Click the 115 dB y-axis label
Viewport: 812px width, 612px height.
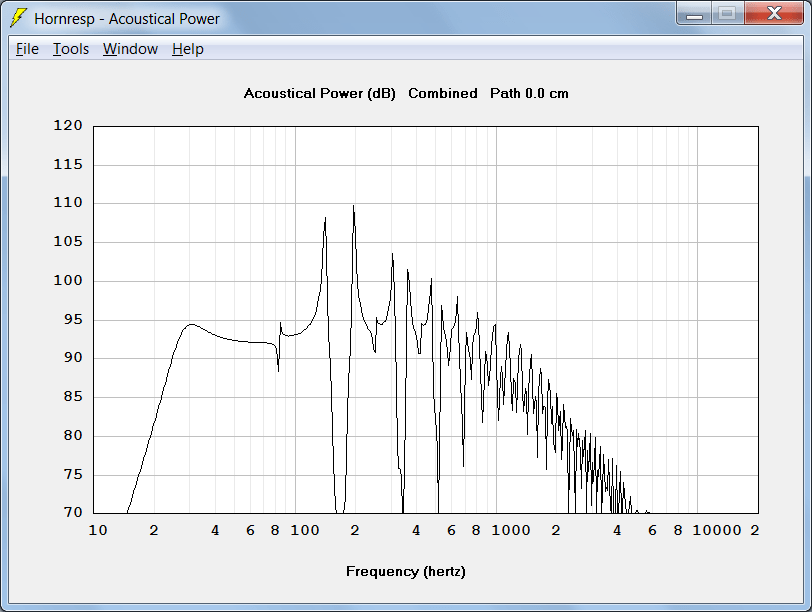[x=68, y=165]
